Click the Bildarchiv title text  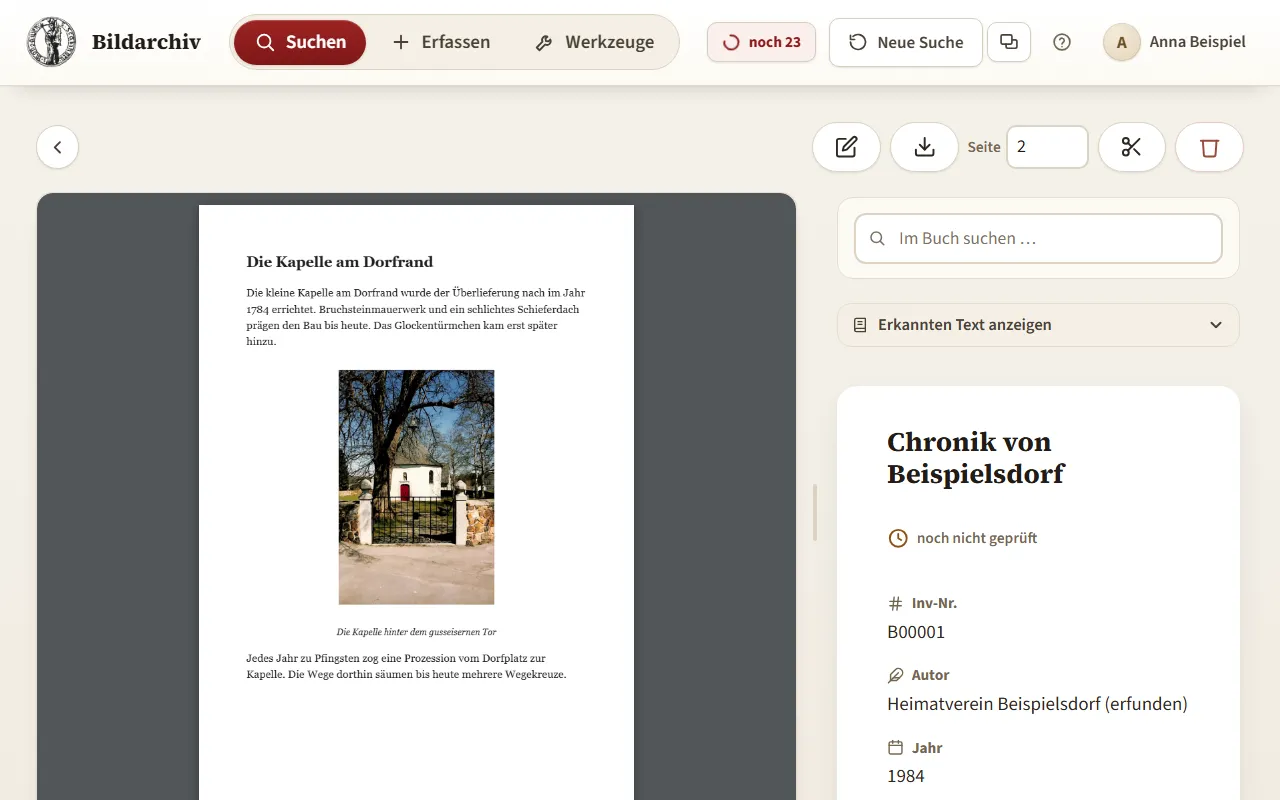(x=146, y=42)
